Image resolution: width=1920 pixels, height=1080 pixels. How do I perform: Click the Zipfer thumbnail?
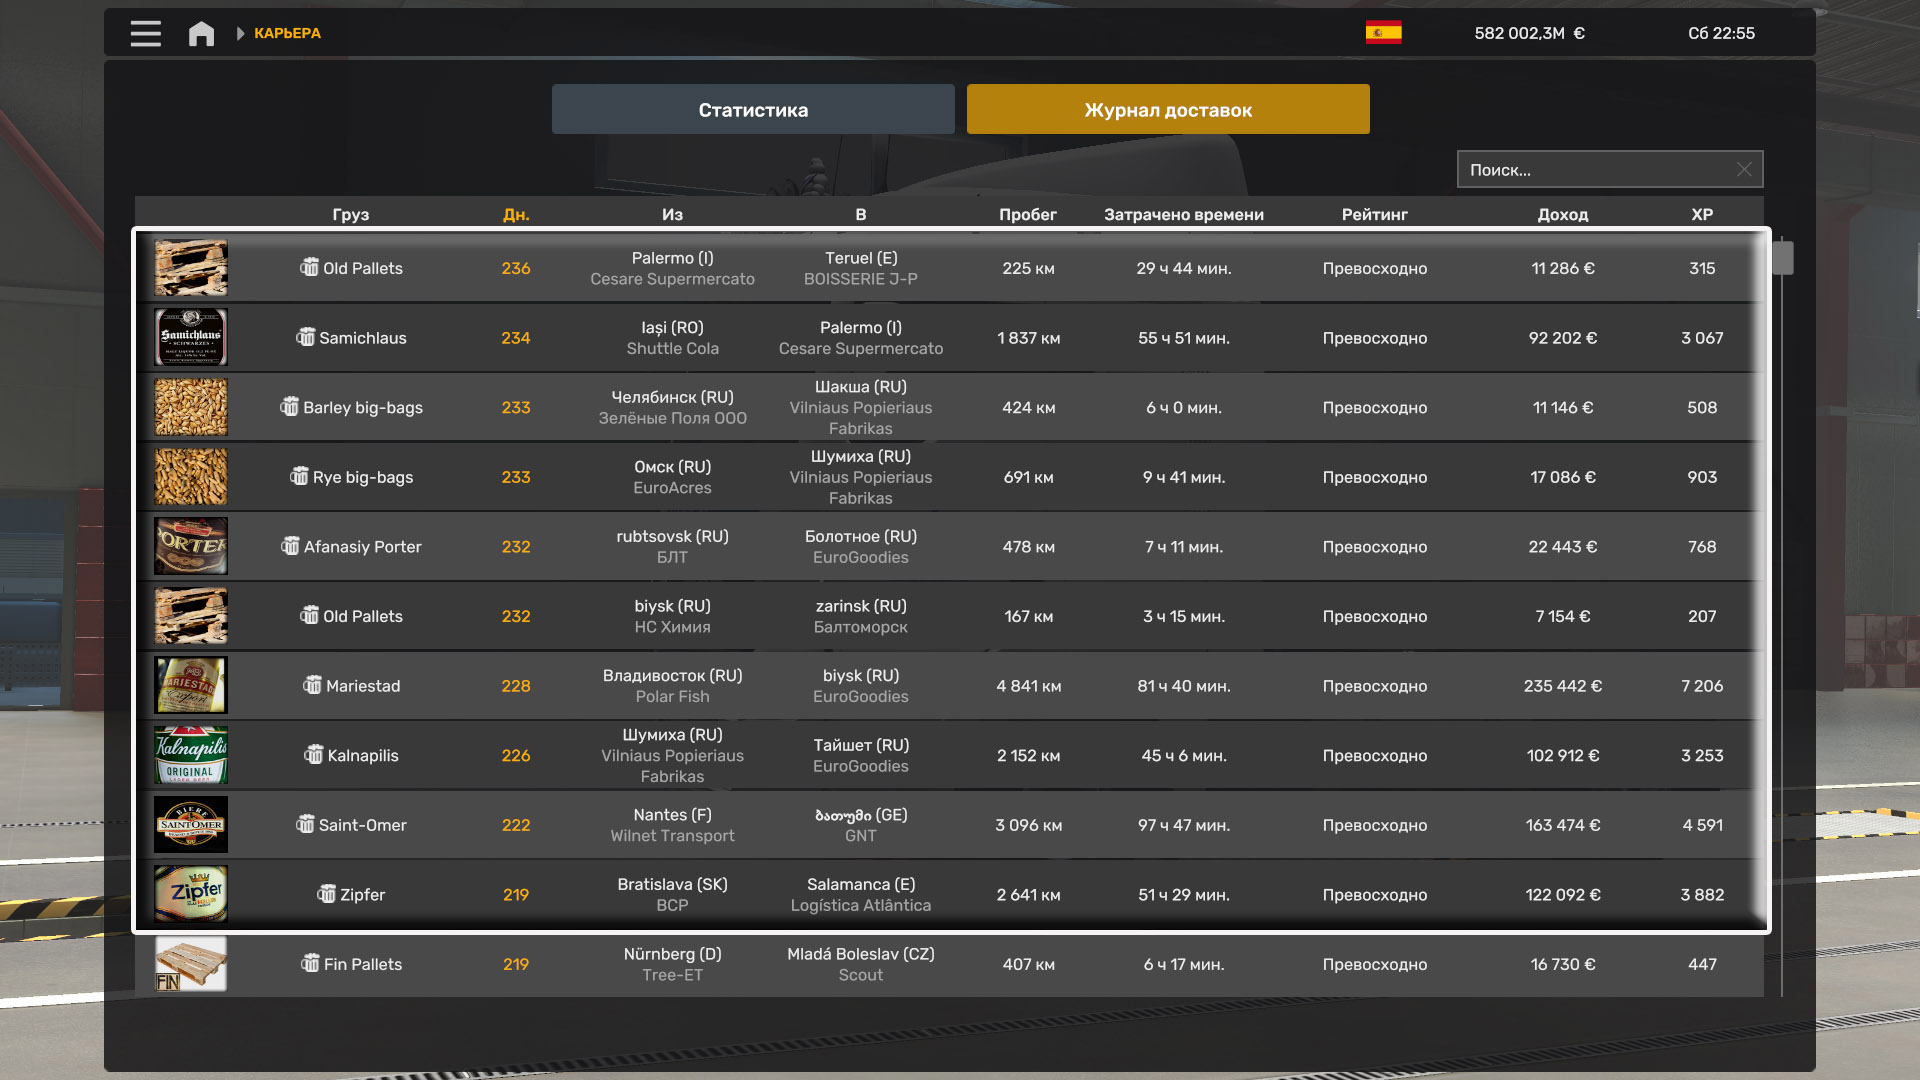191,894
